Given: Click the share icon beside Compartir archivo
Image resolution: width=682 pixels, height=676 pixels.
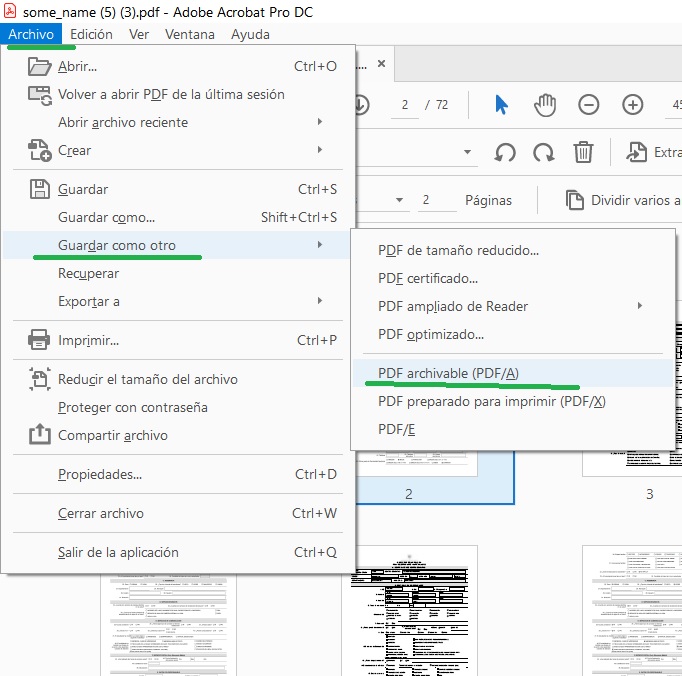Looking at the screenshot, I should pyautogui.click(x=40, y=434).
